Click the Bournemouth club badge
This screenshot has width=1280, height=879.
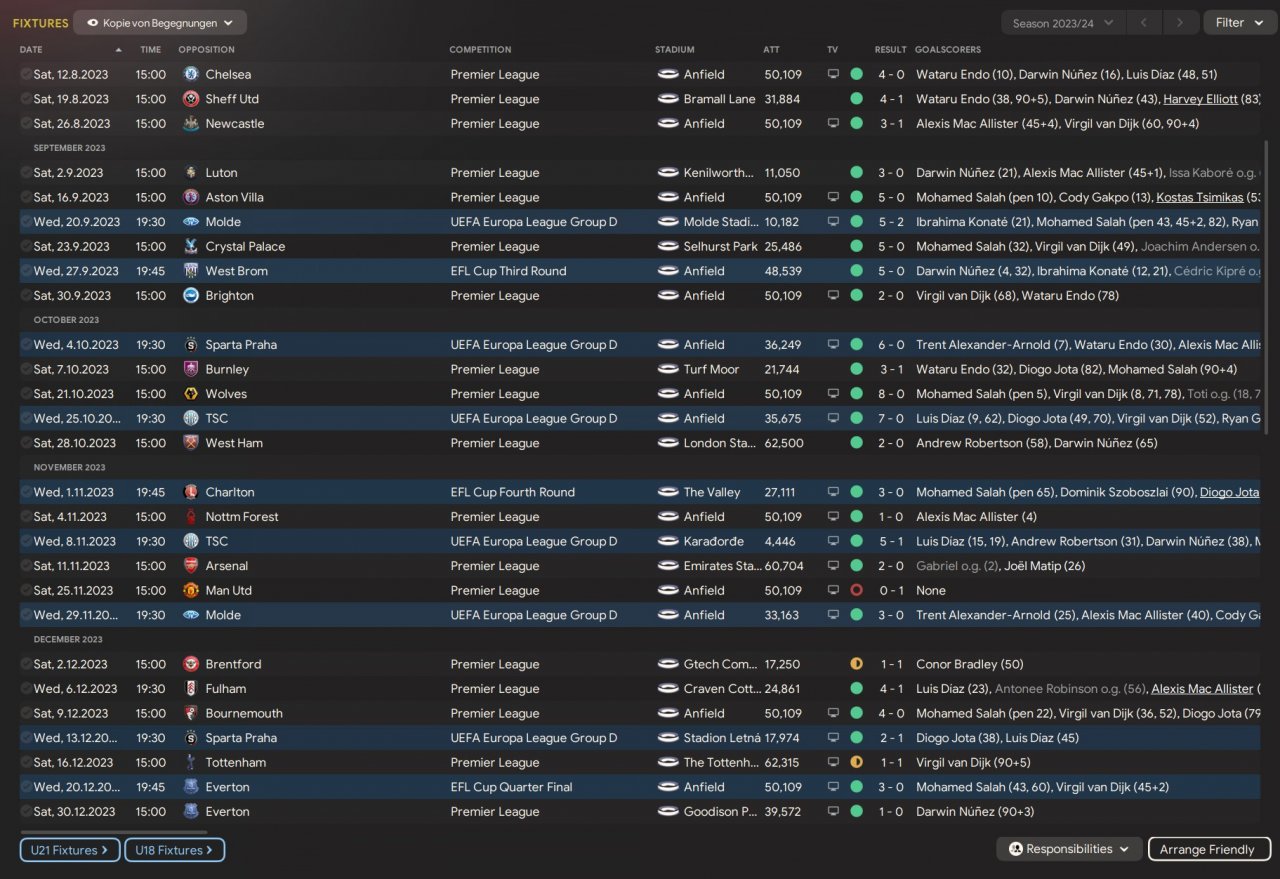191,713
